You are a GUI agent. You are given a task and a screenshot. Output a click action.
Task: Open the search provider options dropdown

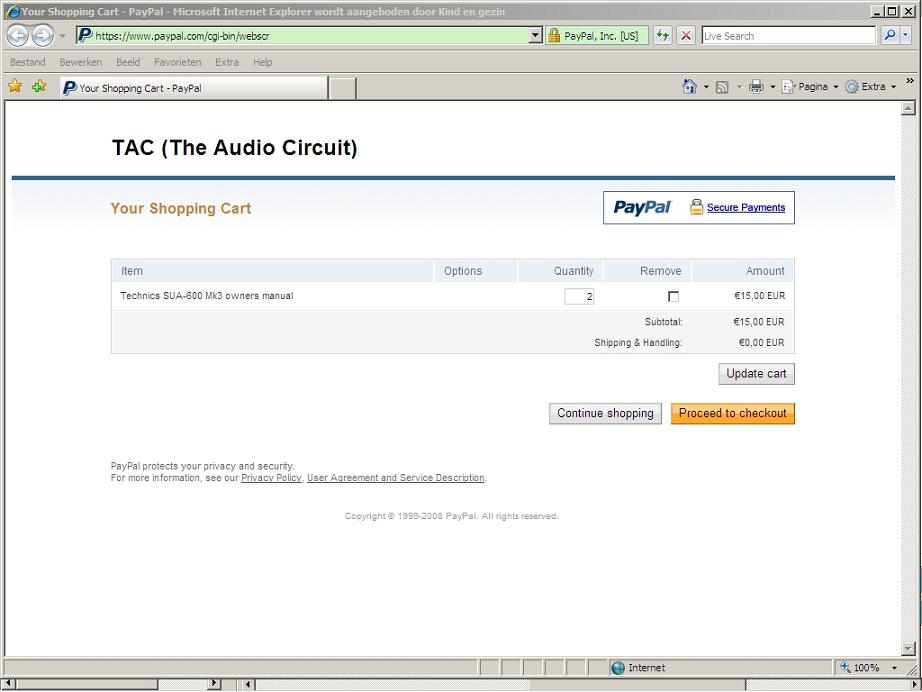click(906, 35)
